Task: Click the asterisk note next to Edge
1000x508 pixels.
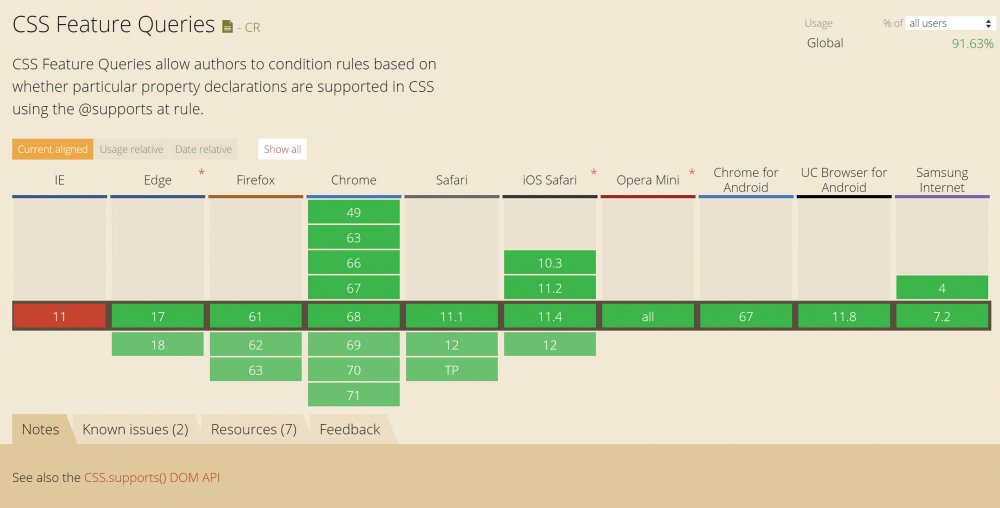Action: (x=202, y=173)
